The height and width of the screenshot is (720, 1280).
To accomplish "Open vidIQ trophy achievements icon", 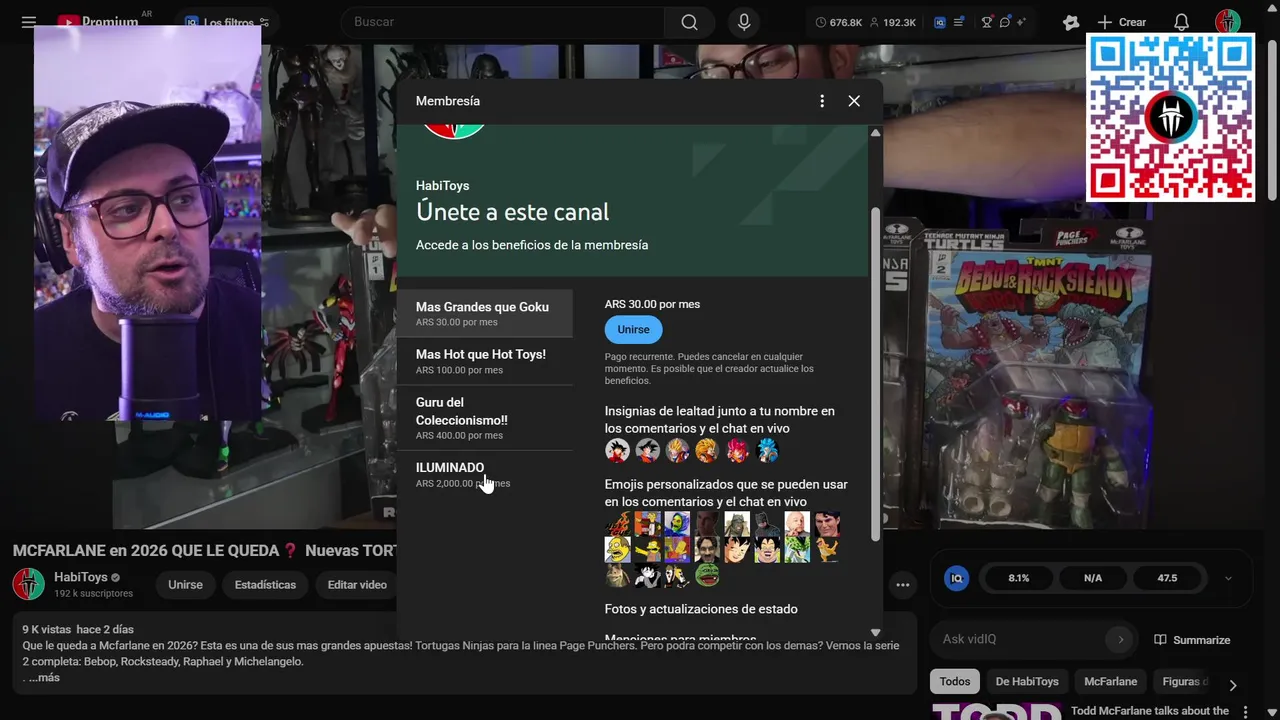I will pos(988,22).
